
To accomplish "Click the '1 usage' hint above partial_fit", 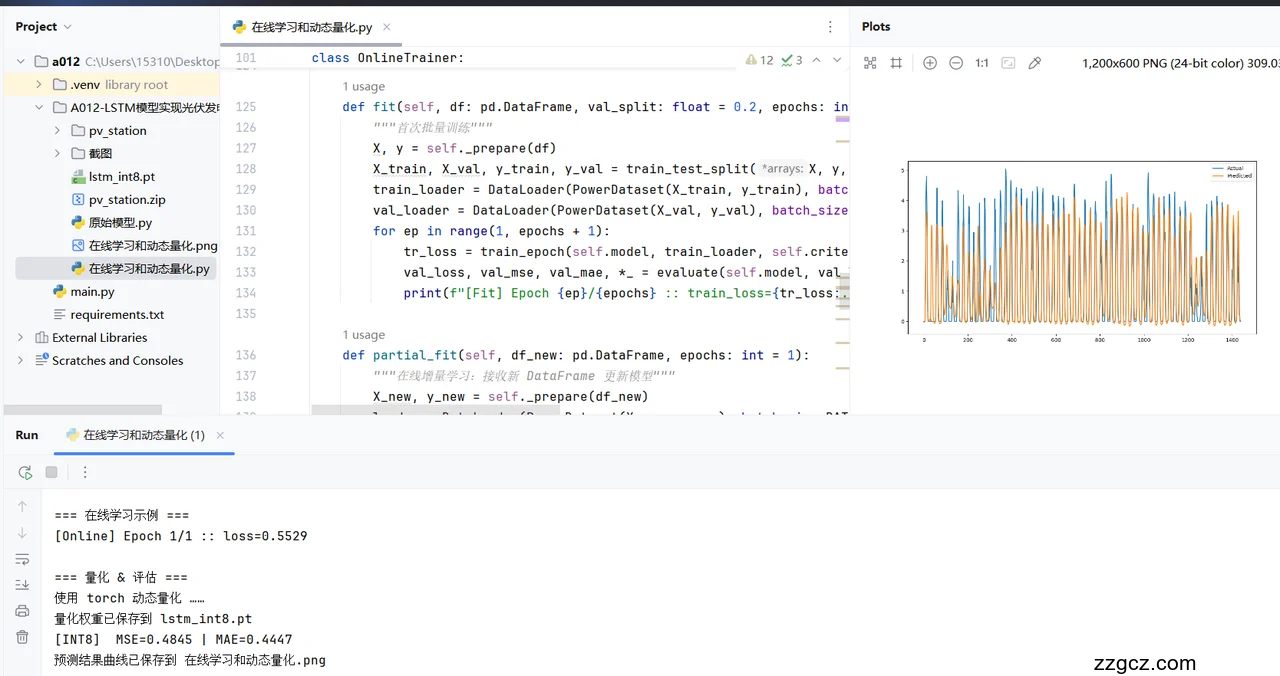I will (x=363, y=335).
